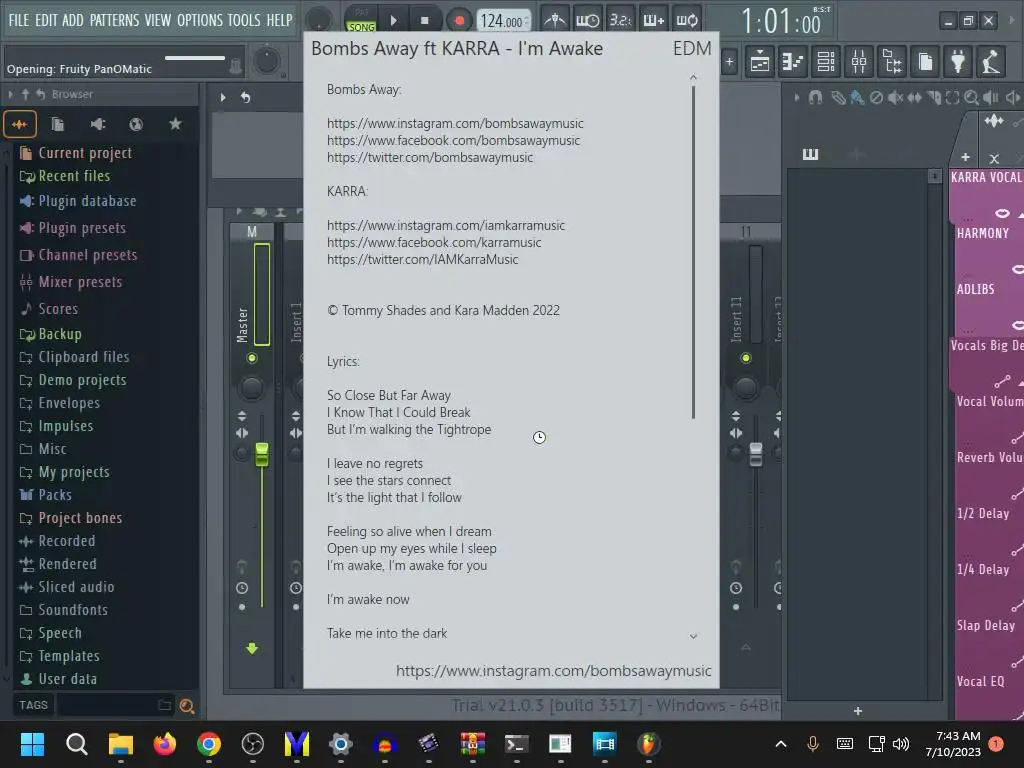Open Firefox from the taskbar
Image resolution: width=1024 pixels, height=768 pixels.
[165, 743]
